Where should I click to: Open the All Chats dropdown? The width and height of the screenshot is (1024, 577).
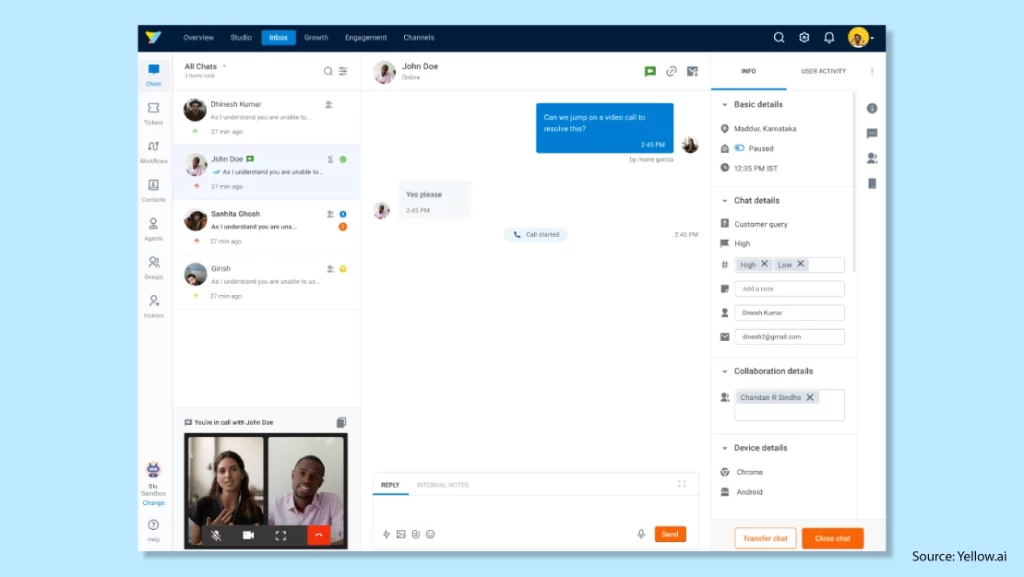[205, 67]
